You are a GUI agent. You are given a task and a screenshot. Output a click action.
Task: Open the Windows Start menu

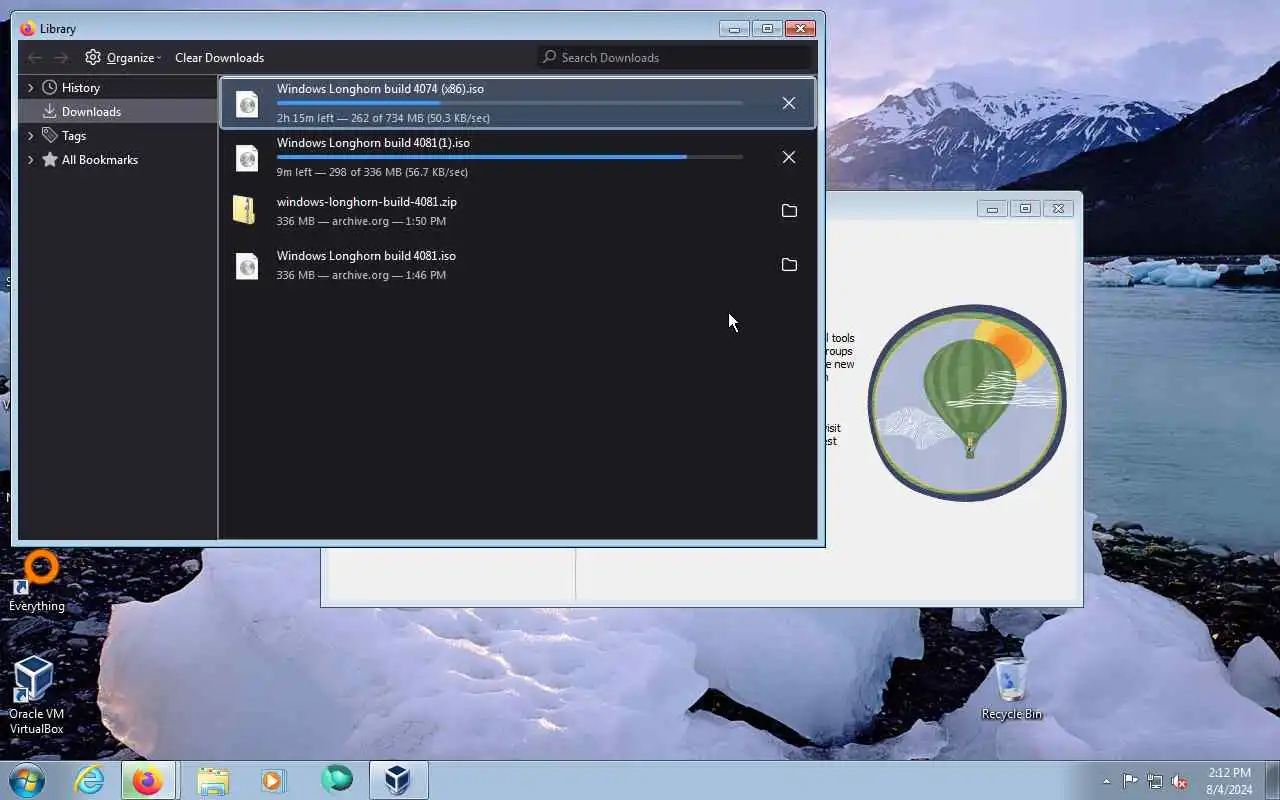pyautogui.click(x=27, y=780)
